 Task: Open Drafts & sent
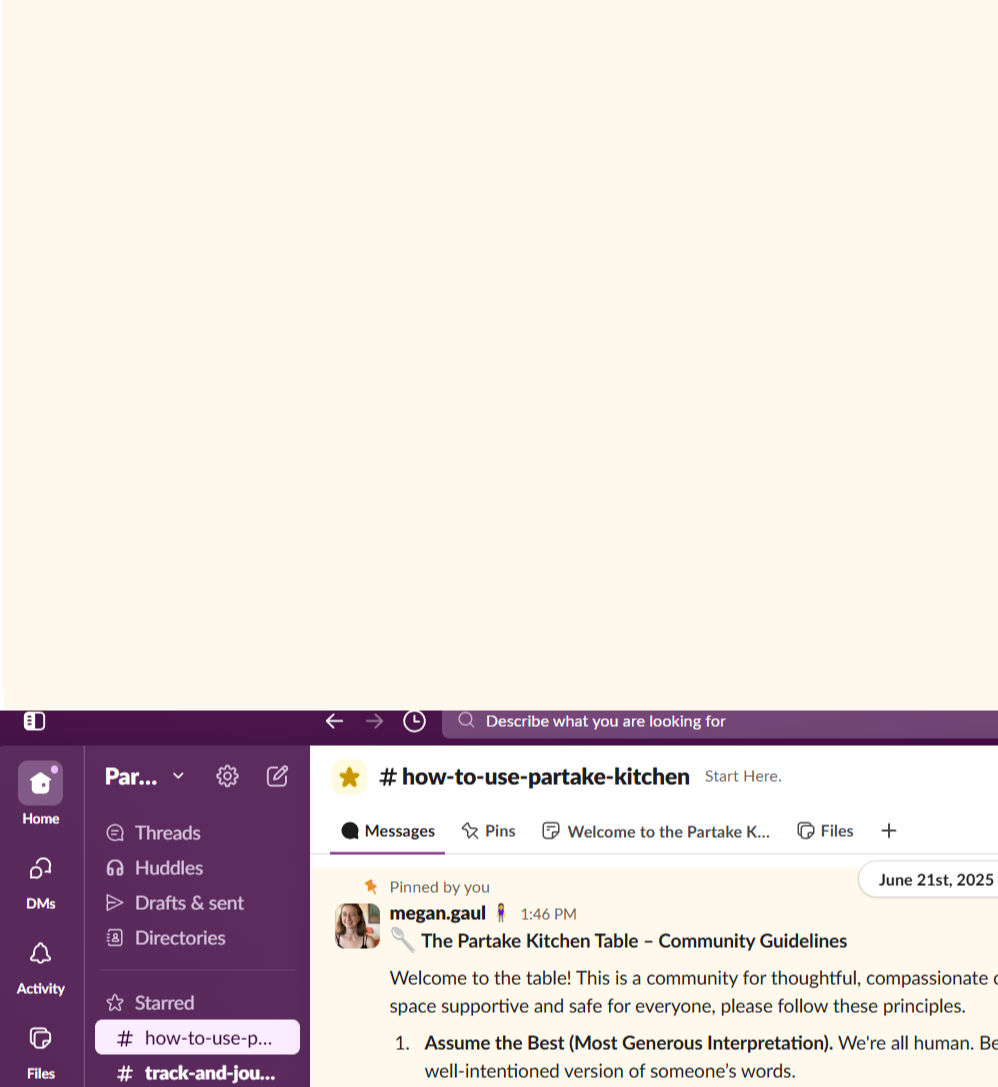[x=198, y=903]
